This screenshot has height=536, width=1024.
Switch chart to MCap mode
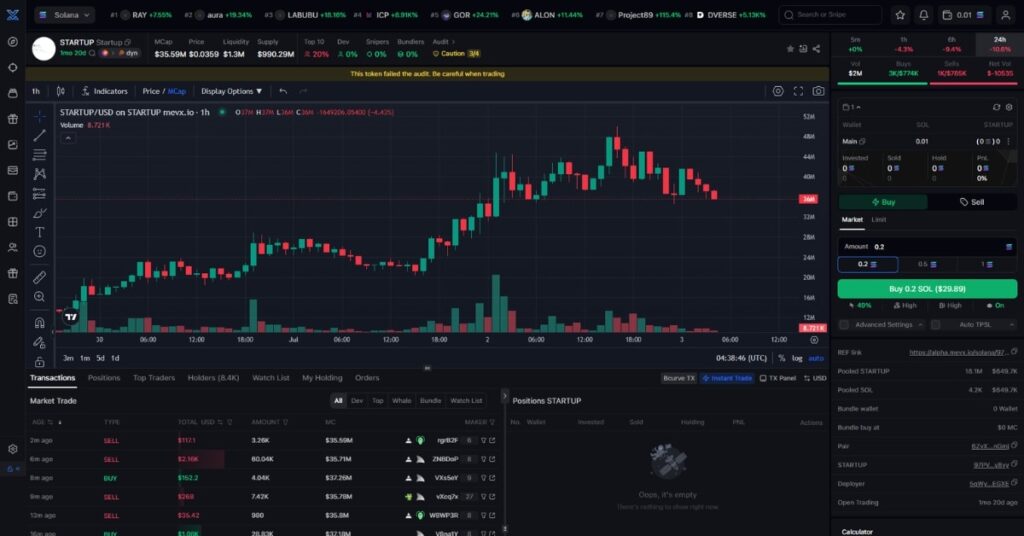[177, 91]
